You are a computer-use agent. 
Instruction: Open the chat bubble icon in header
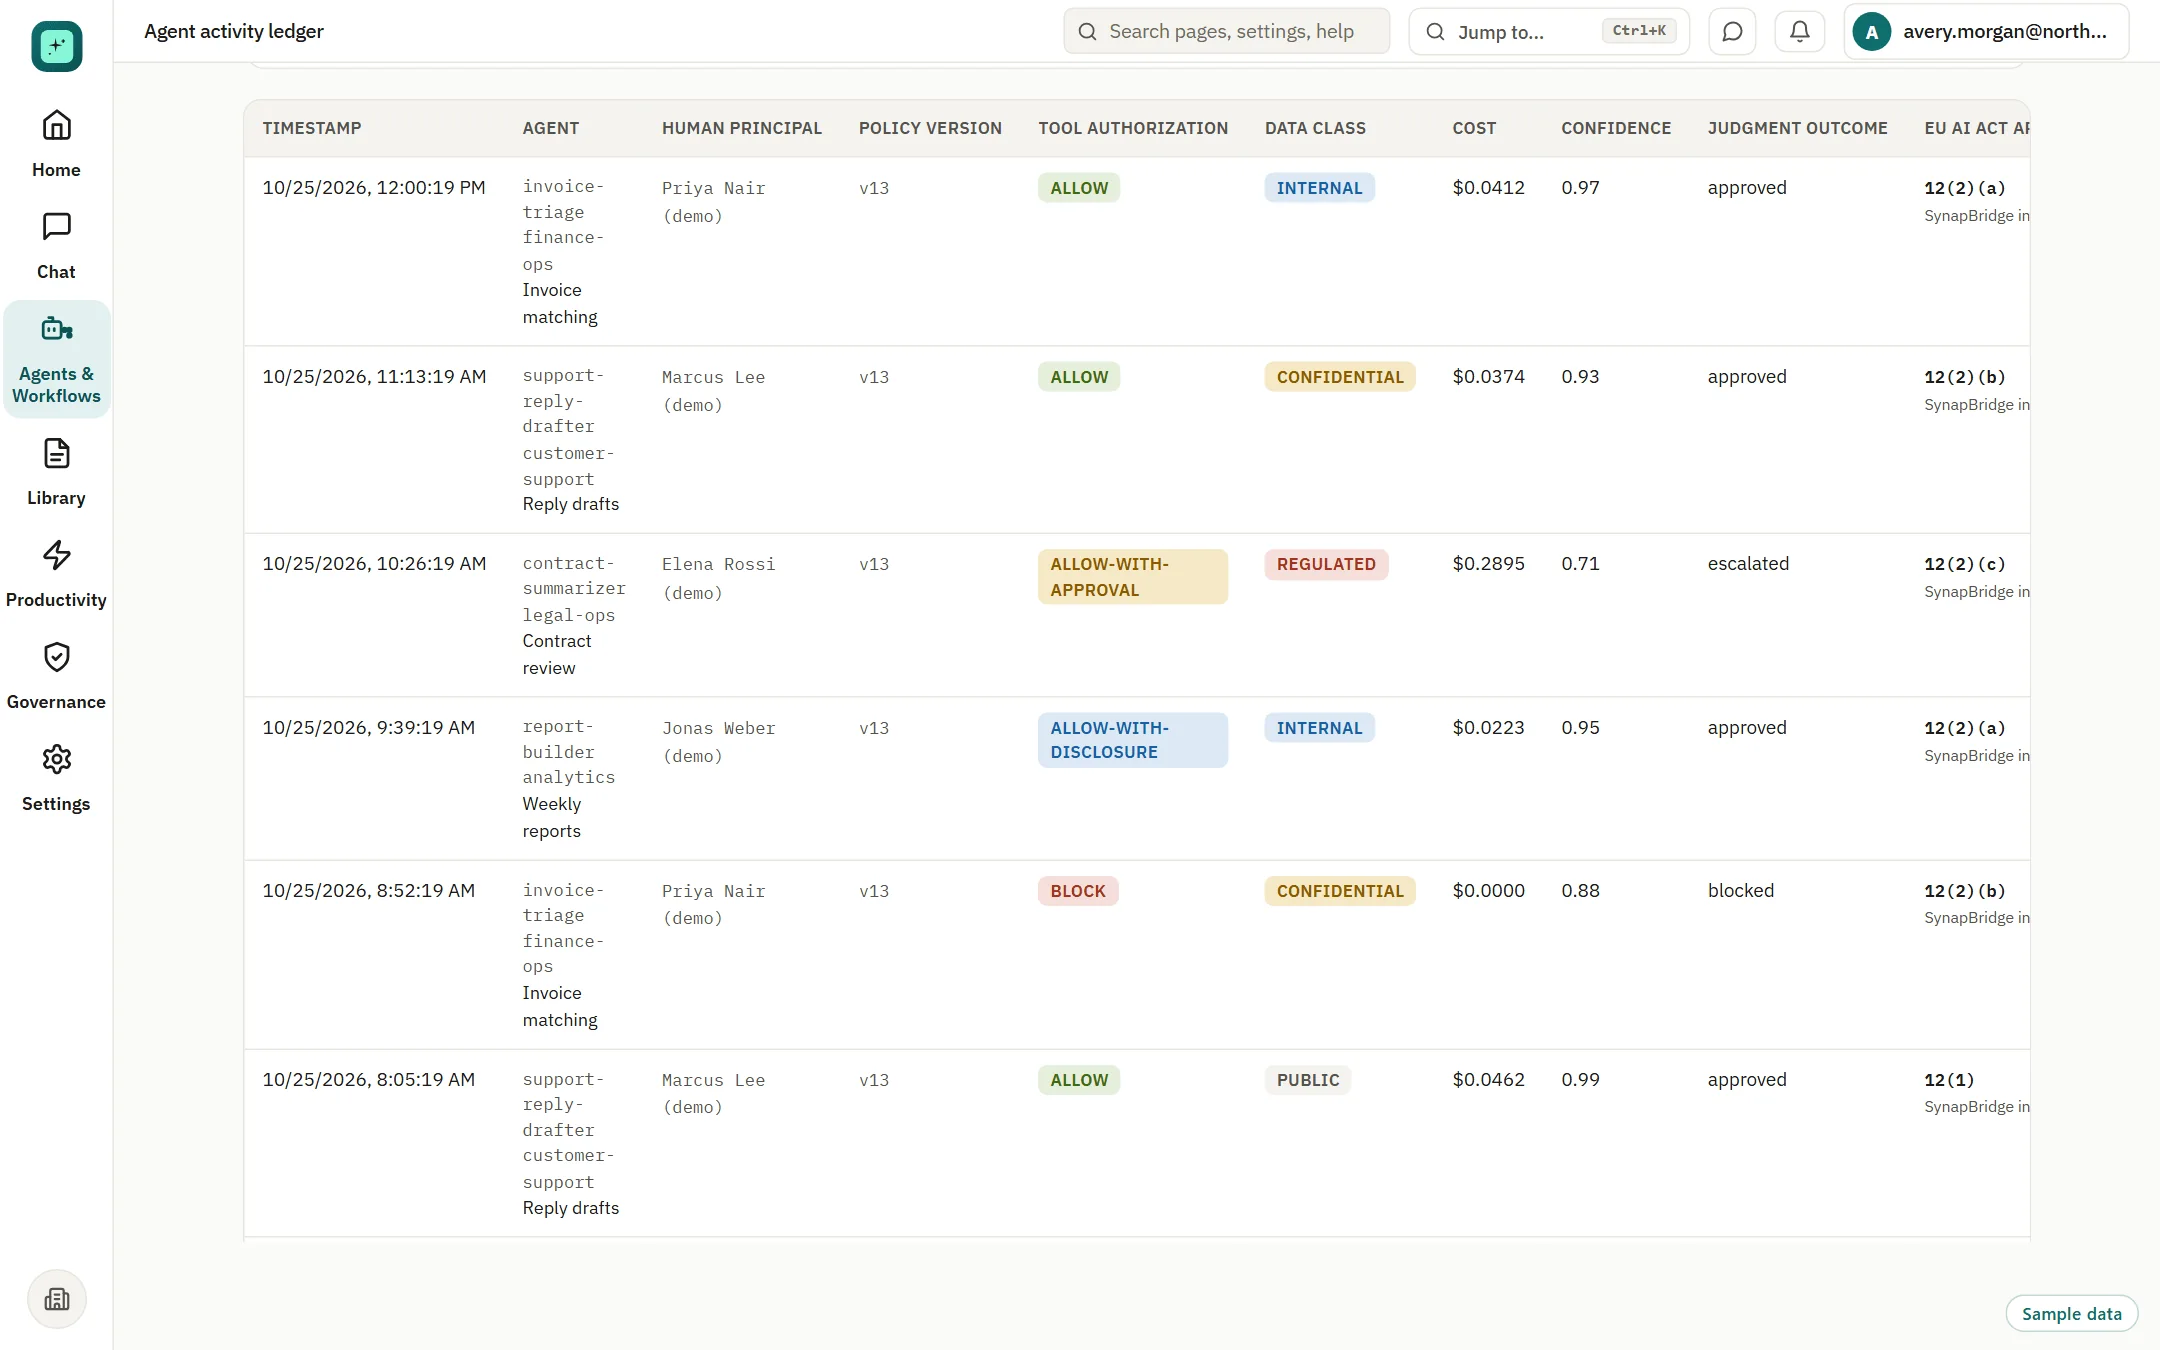tap(1732, 31)
